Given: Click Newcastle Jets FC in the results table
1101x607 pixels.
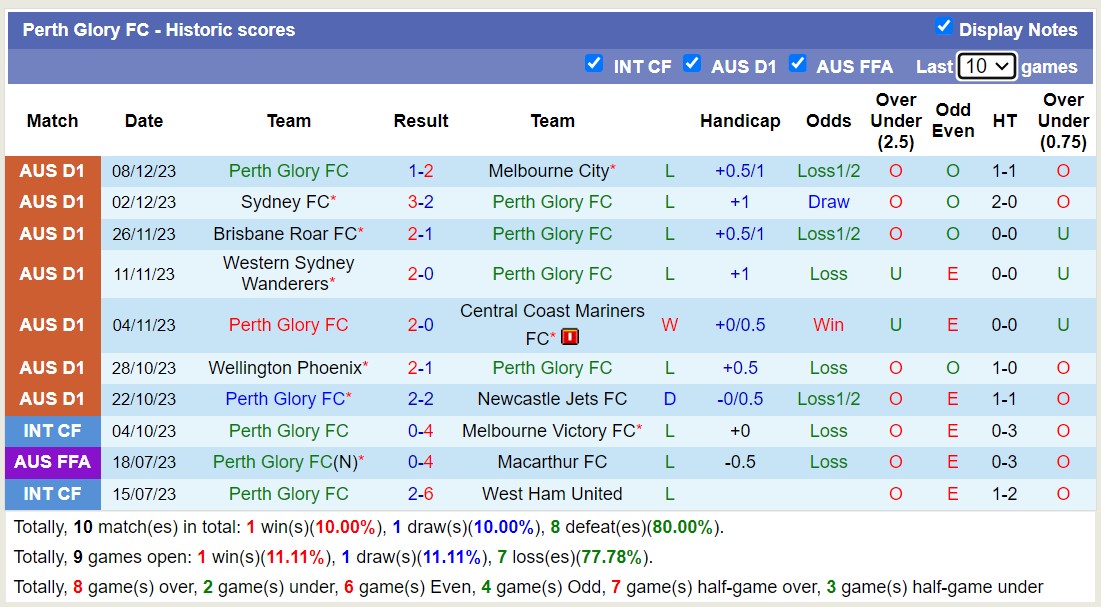Looking at the screenshot, I should [x=551, y=399].
